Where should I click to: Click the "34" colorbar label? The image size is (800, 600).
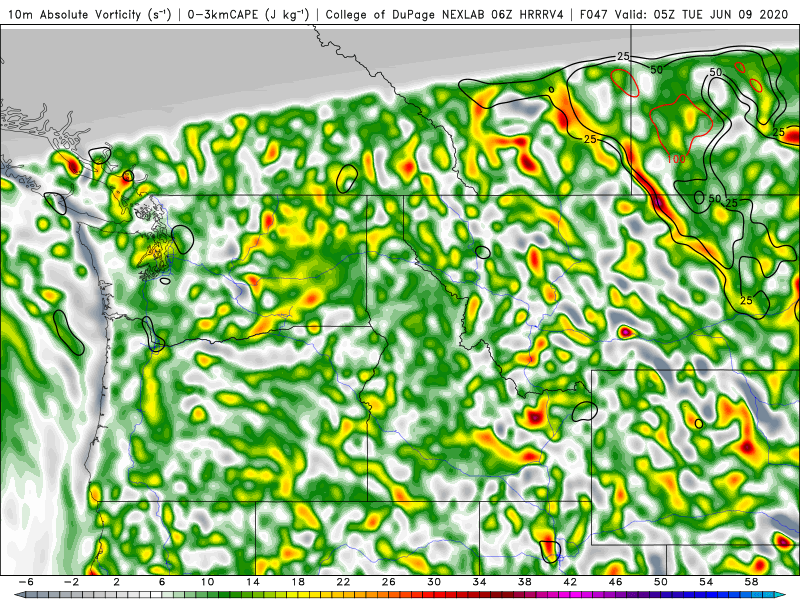479,582
